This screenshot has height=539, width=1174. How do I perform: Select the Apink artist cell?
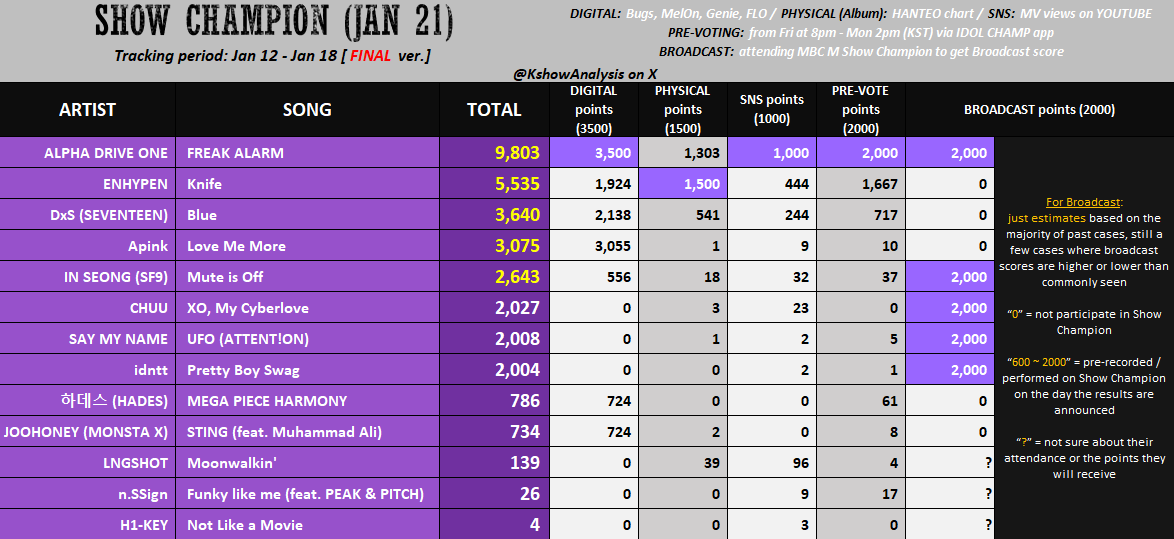coord(88,246)
